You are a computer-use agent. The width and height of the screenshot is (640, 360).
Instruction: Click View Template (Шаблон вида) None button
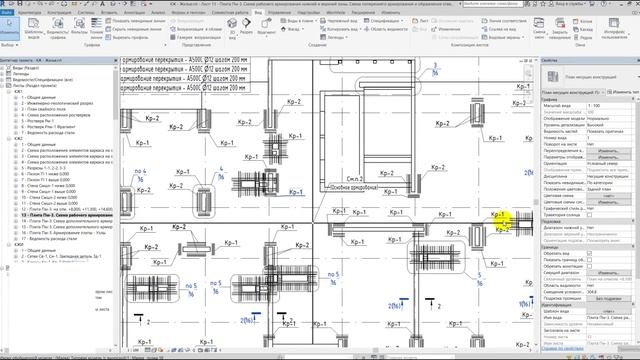609,311
